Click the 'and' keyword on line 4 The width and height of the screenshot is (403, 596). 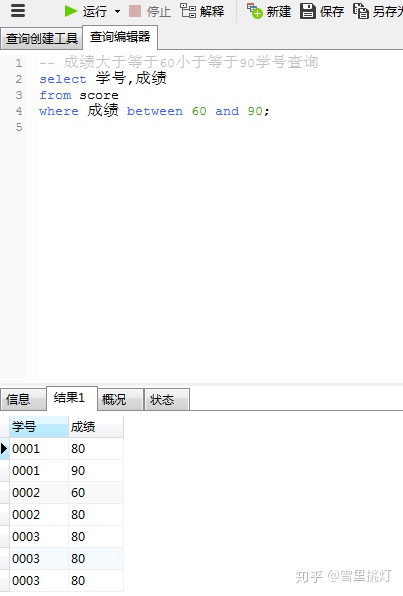coord(227,111)
